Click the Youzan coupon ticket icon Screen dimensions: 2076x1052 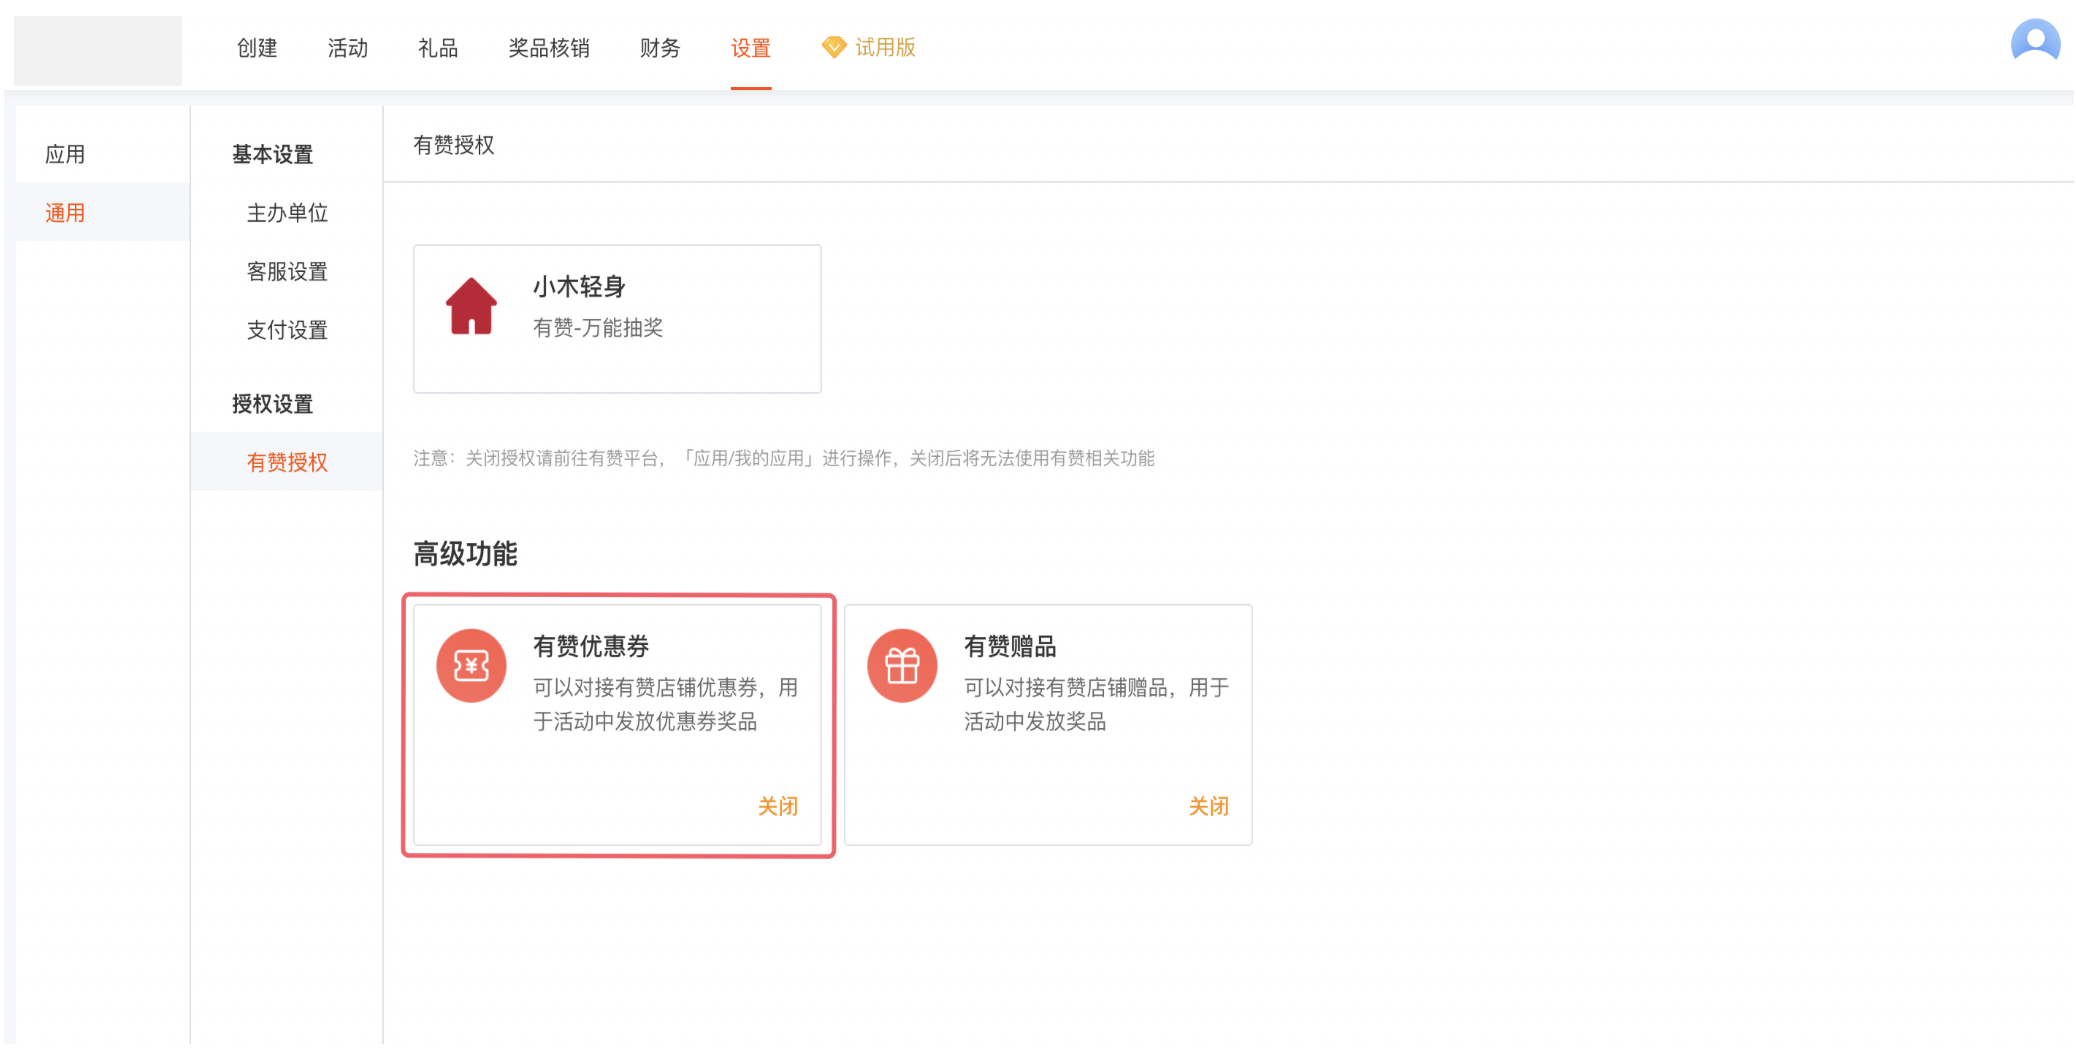[x=471, y=665]
